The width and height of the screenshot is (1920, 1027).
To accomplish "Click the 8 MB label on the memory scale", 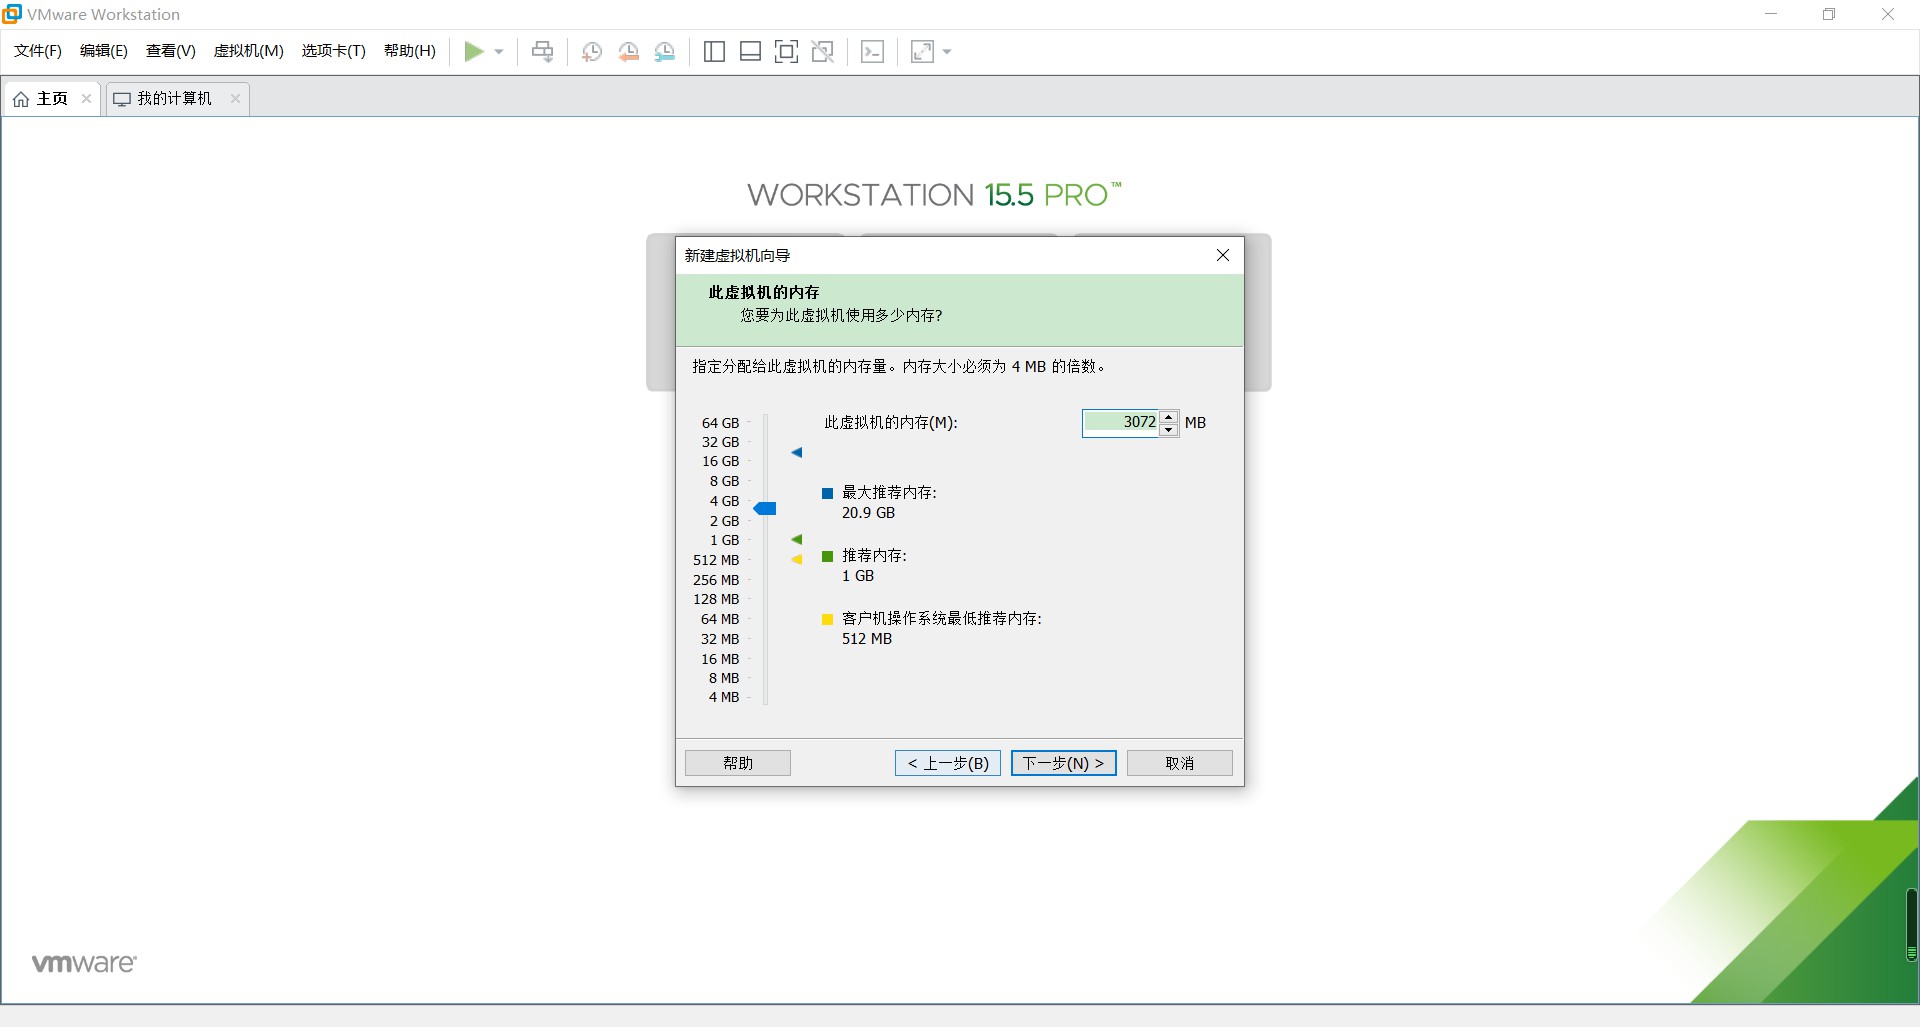I will 724,678.
